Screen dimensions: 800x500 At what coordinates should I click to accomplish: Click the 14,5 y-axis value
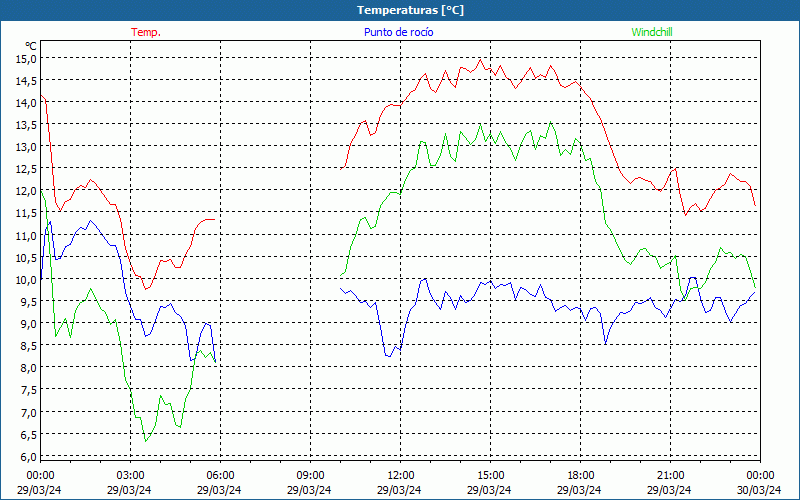(28, 81)
